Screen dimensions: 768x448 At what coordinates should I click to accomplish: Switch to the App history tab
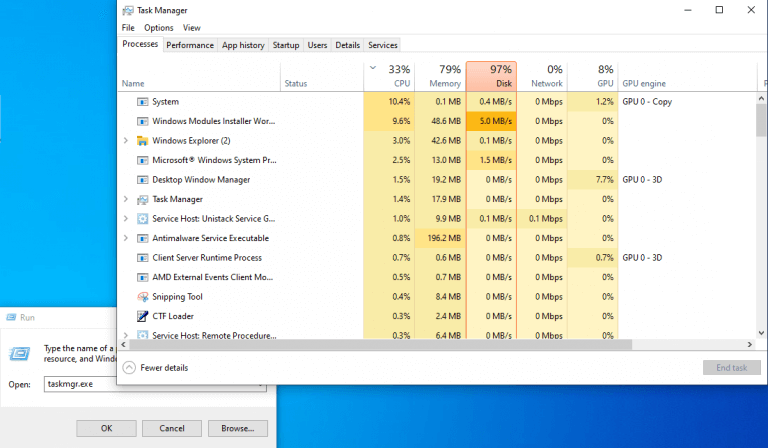[x=243, y=45]
